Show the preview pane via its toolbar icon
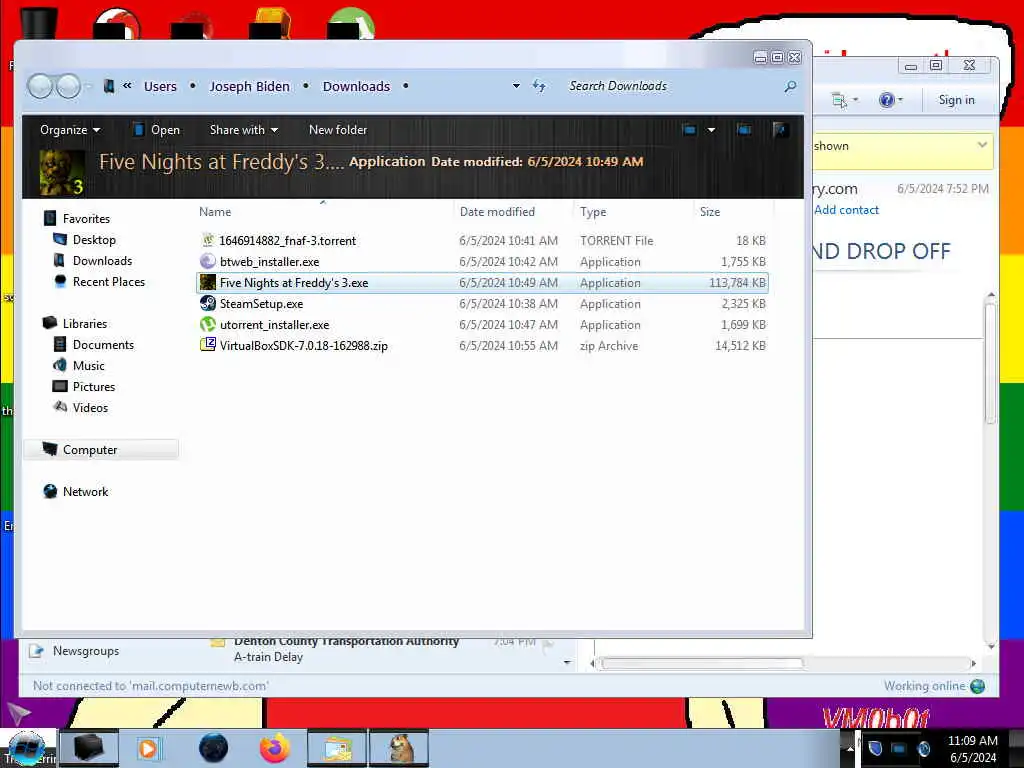Screen dimensions: 1024x768 click(744, 130)
